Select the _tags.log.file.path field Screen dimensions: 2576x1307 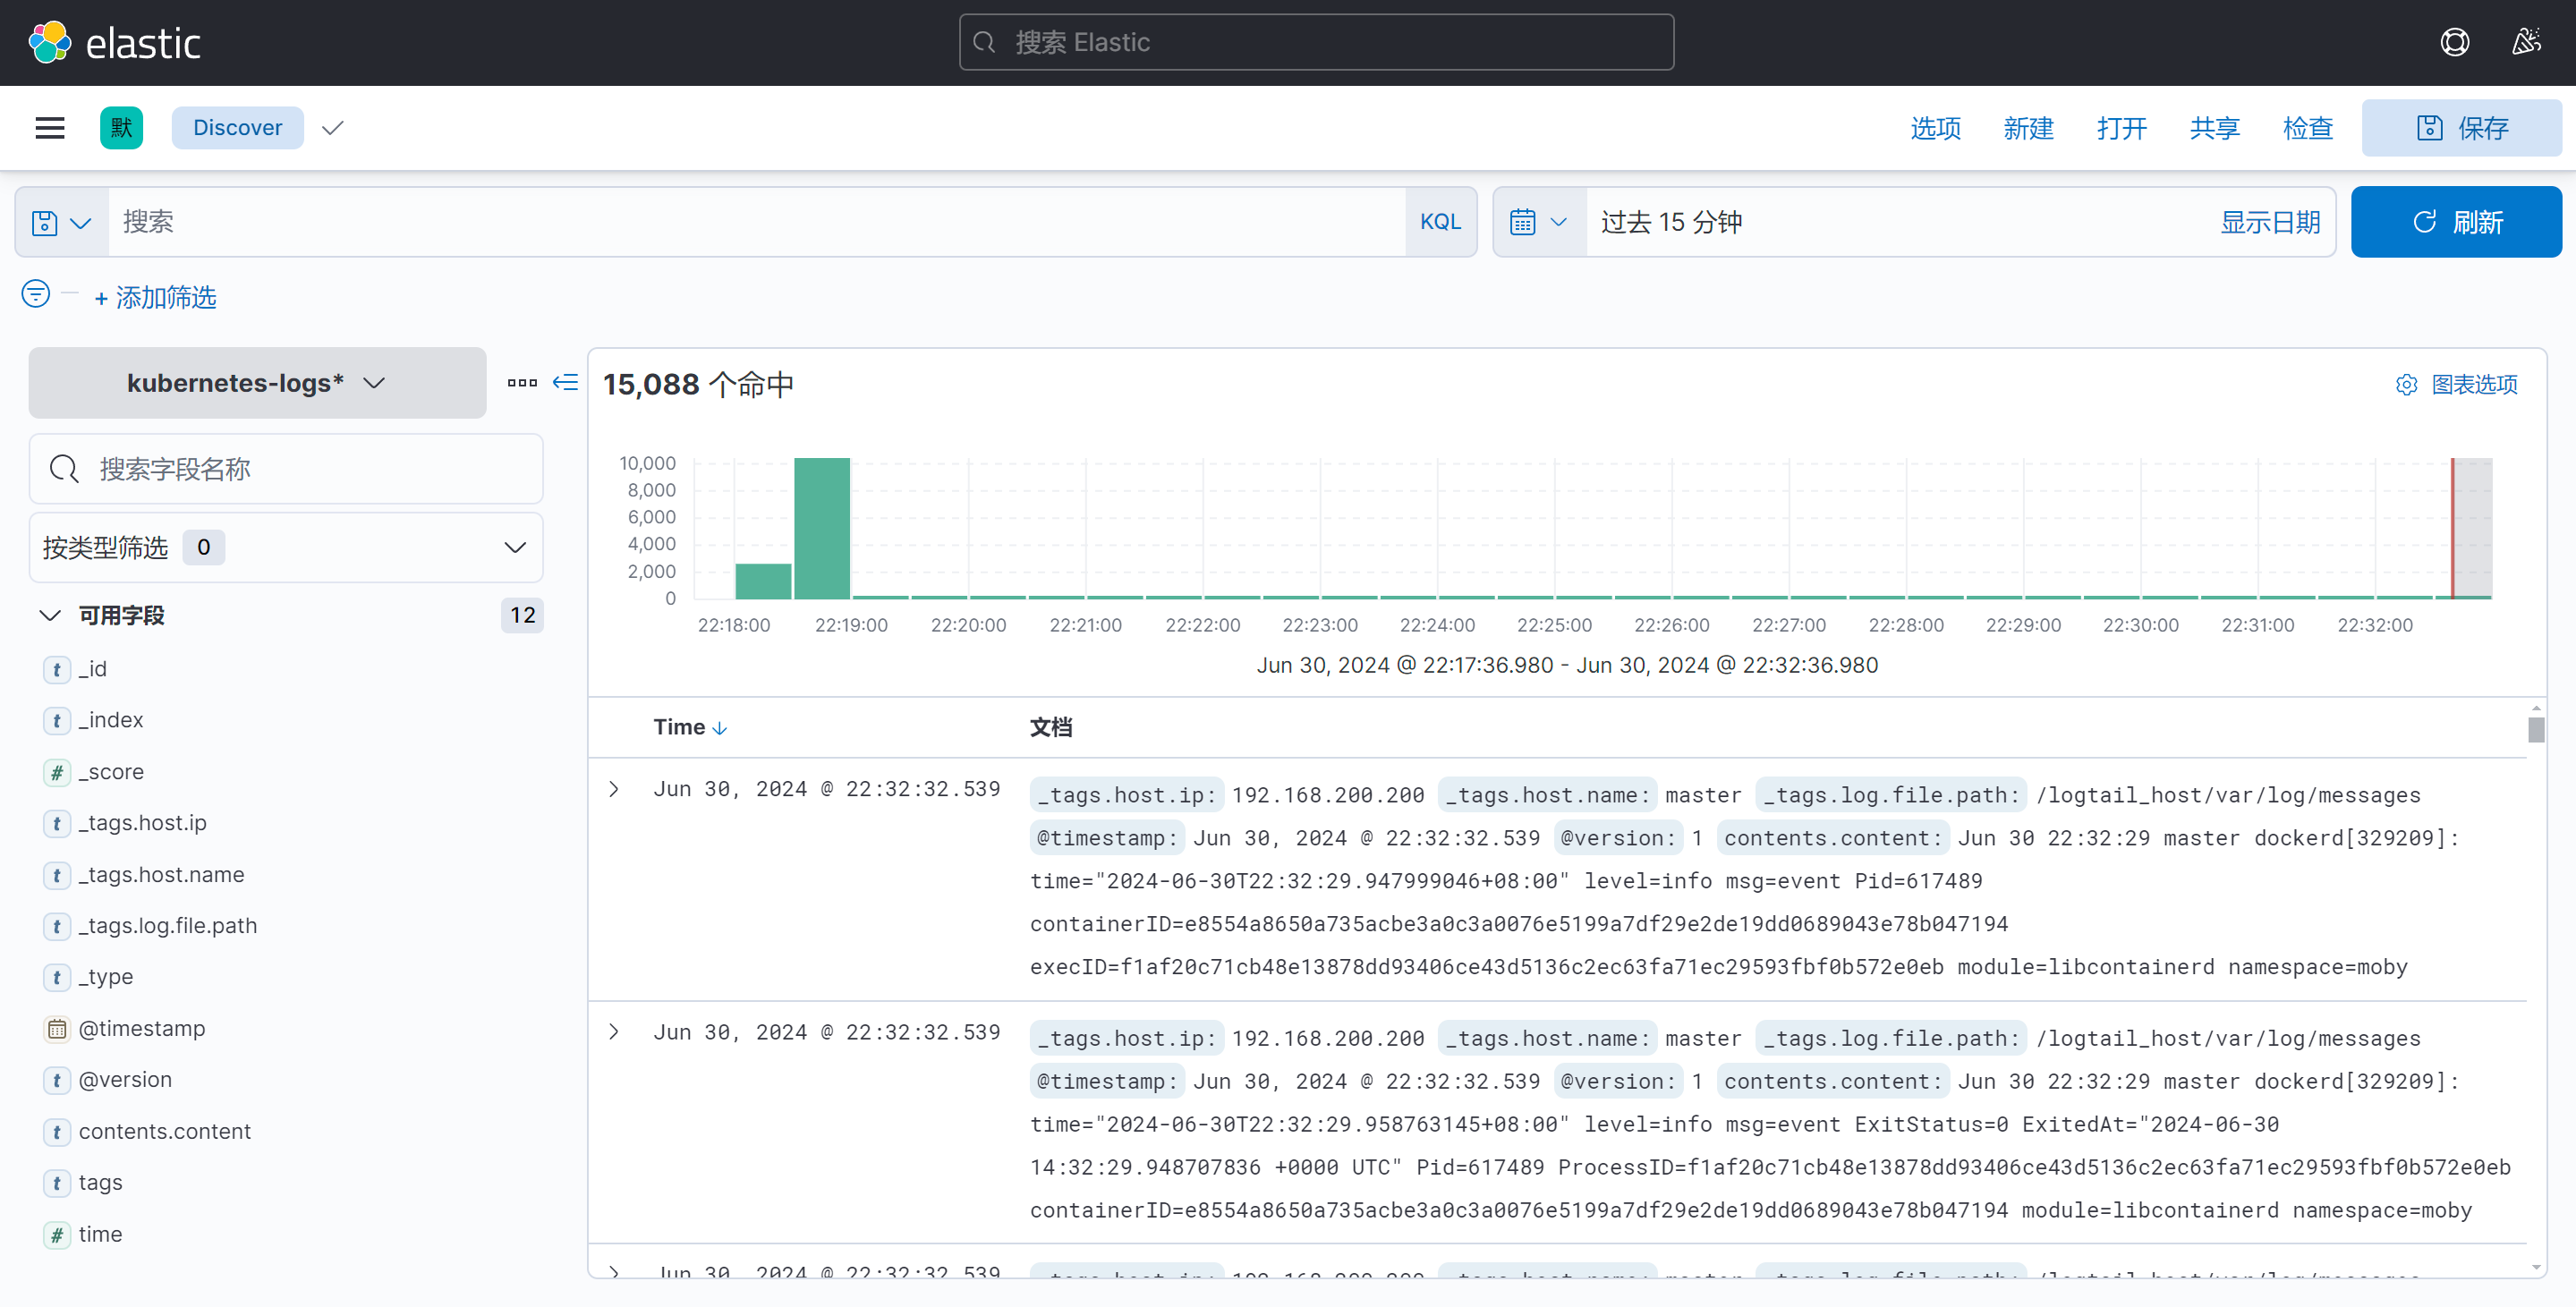point(168,927)
